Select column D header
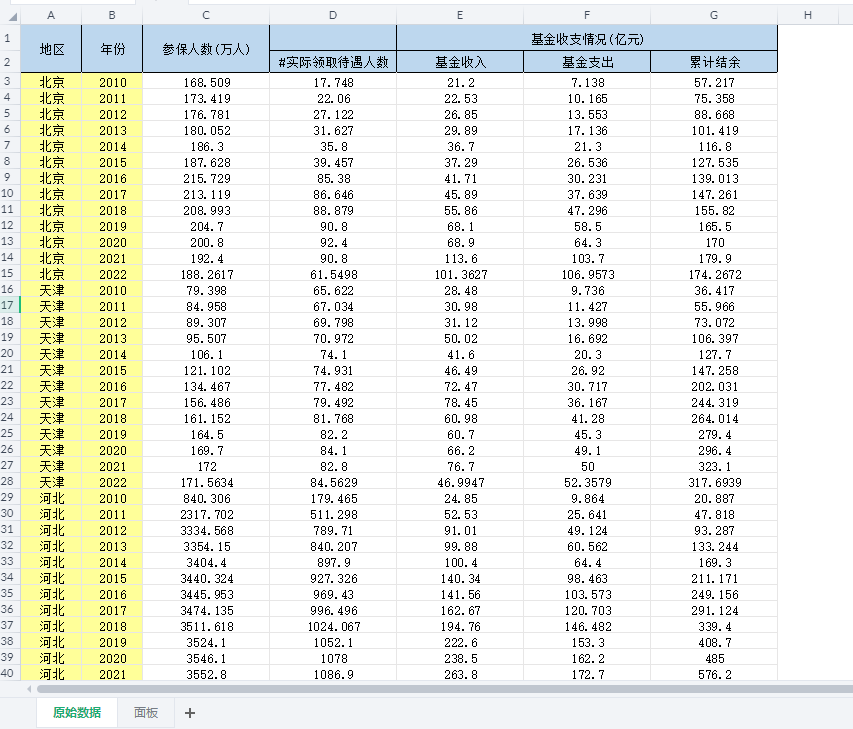 (333, 14)
